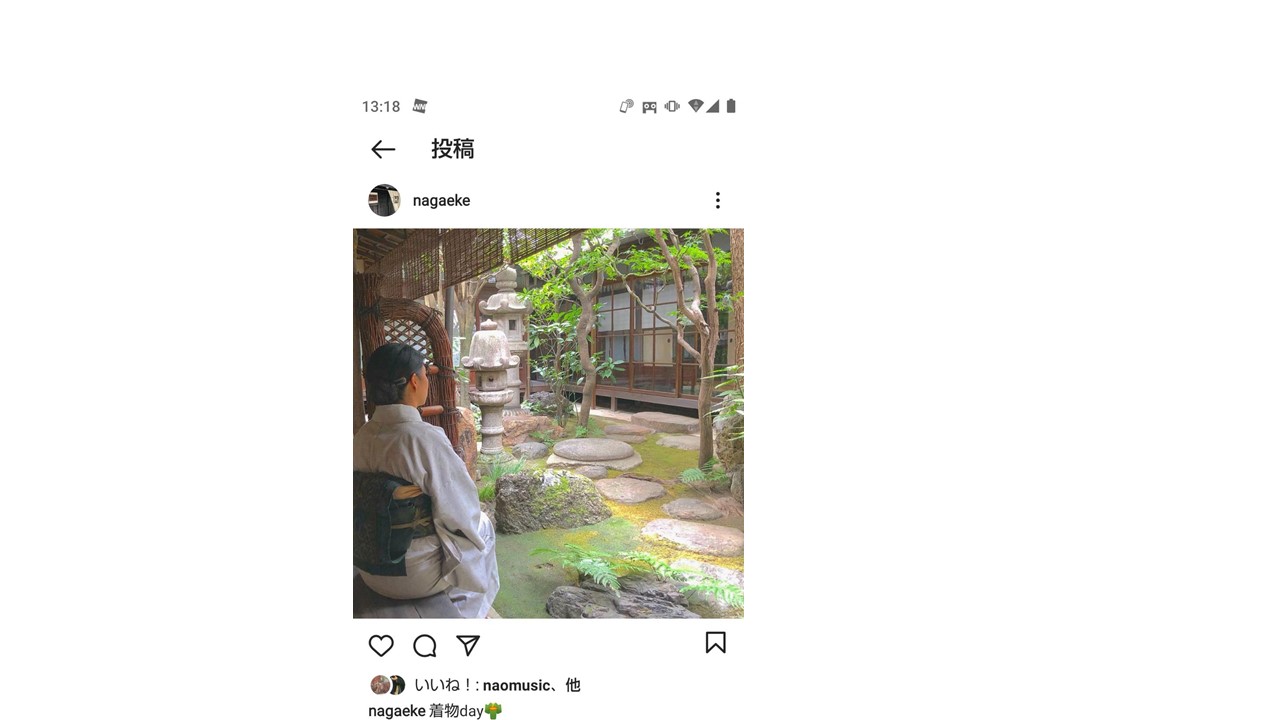Go back using the arrow icon
Screen dimensions: 1280x720
tap(383, 150)
